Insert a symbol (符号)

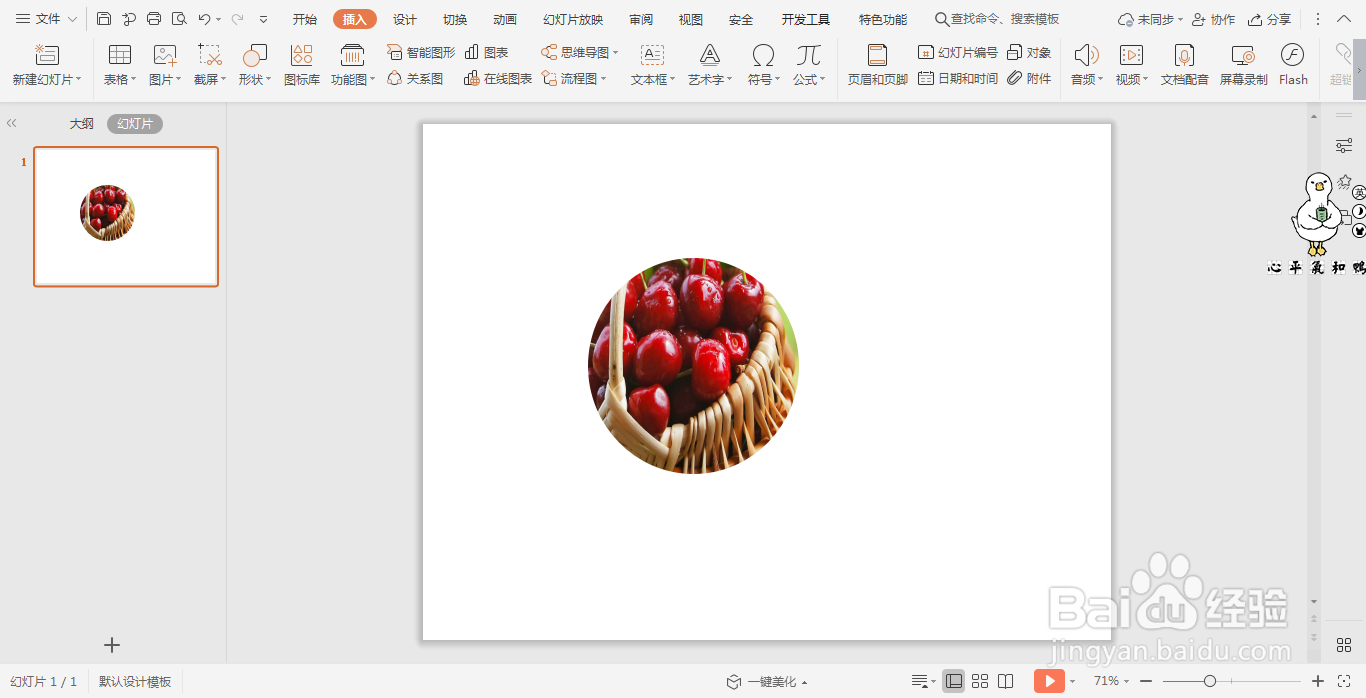click(763, 64)
